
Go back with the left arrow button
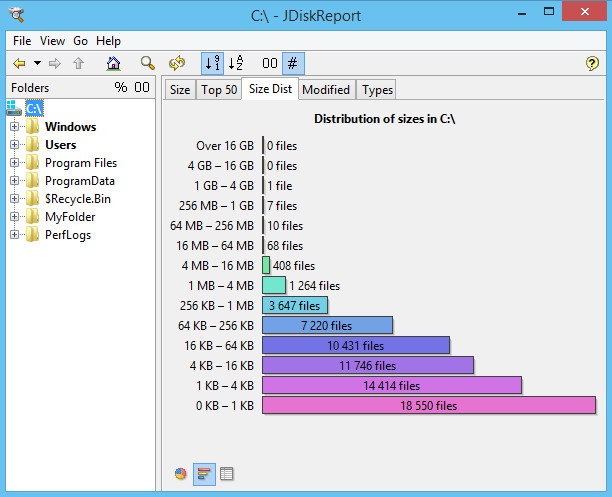coord(19,63)
